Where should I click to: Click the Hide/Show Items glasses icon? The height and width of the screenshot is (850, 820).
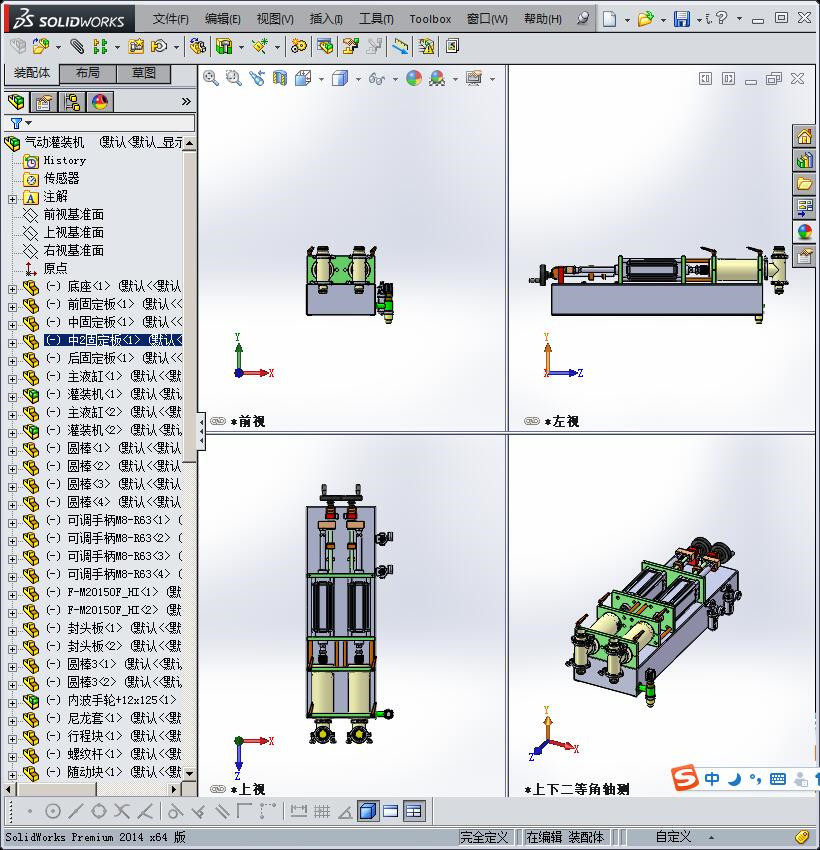pyautogui.click(x=377, y=79)
